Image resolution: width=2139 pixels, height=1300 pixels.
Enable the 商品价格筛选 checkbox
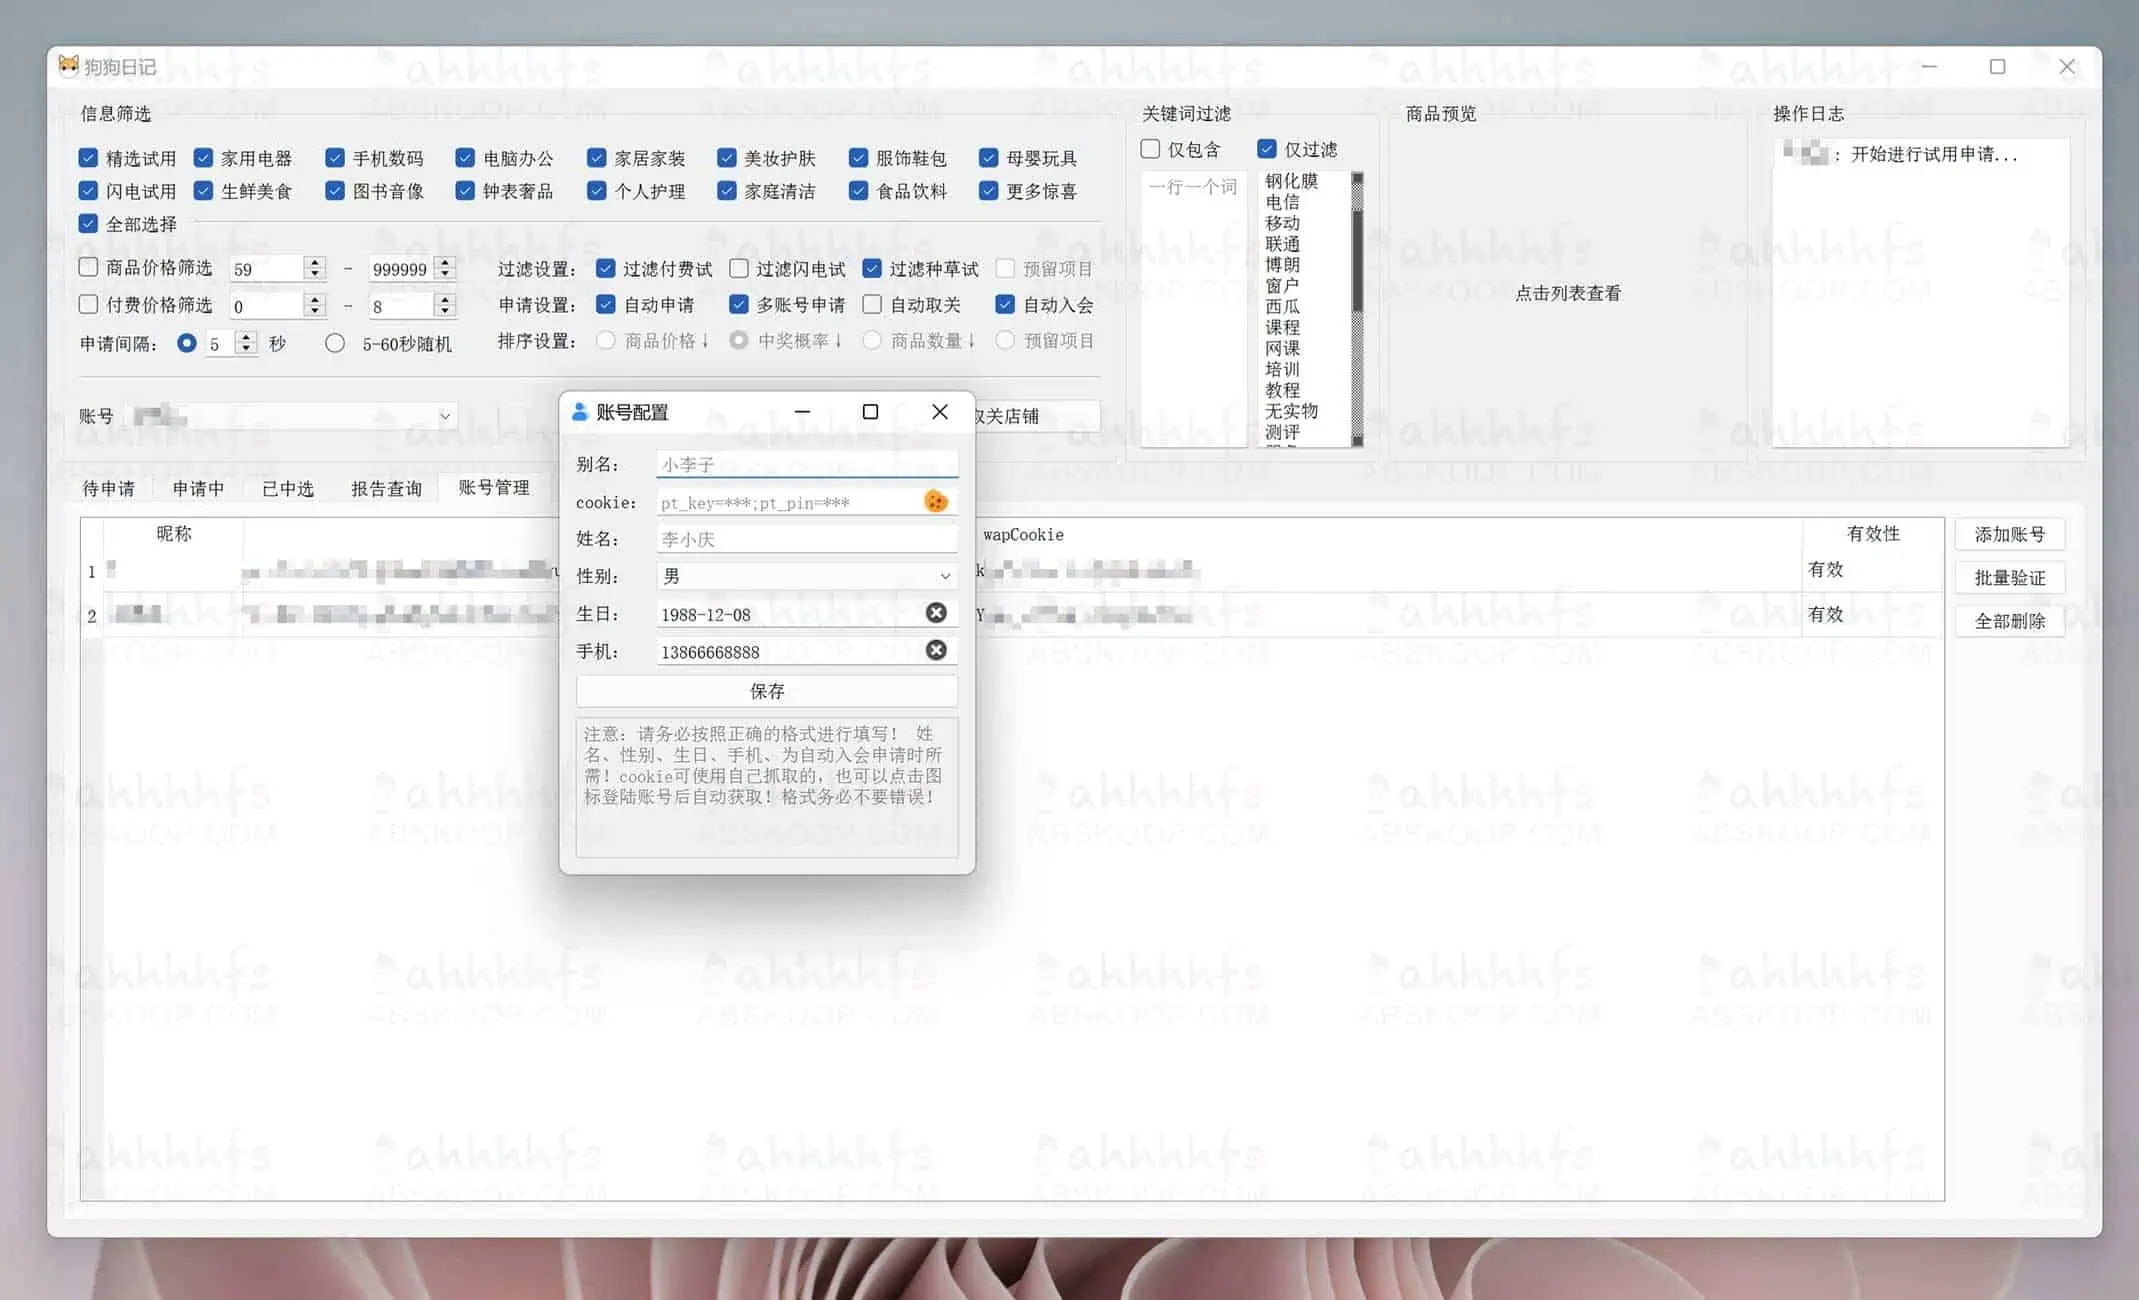coord(89,267)
